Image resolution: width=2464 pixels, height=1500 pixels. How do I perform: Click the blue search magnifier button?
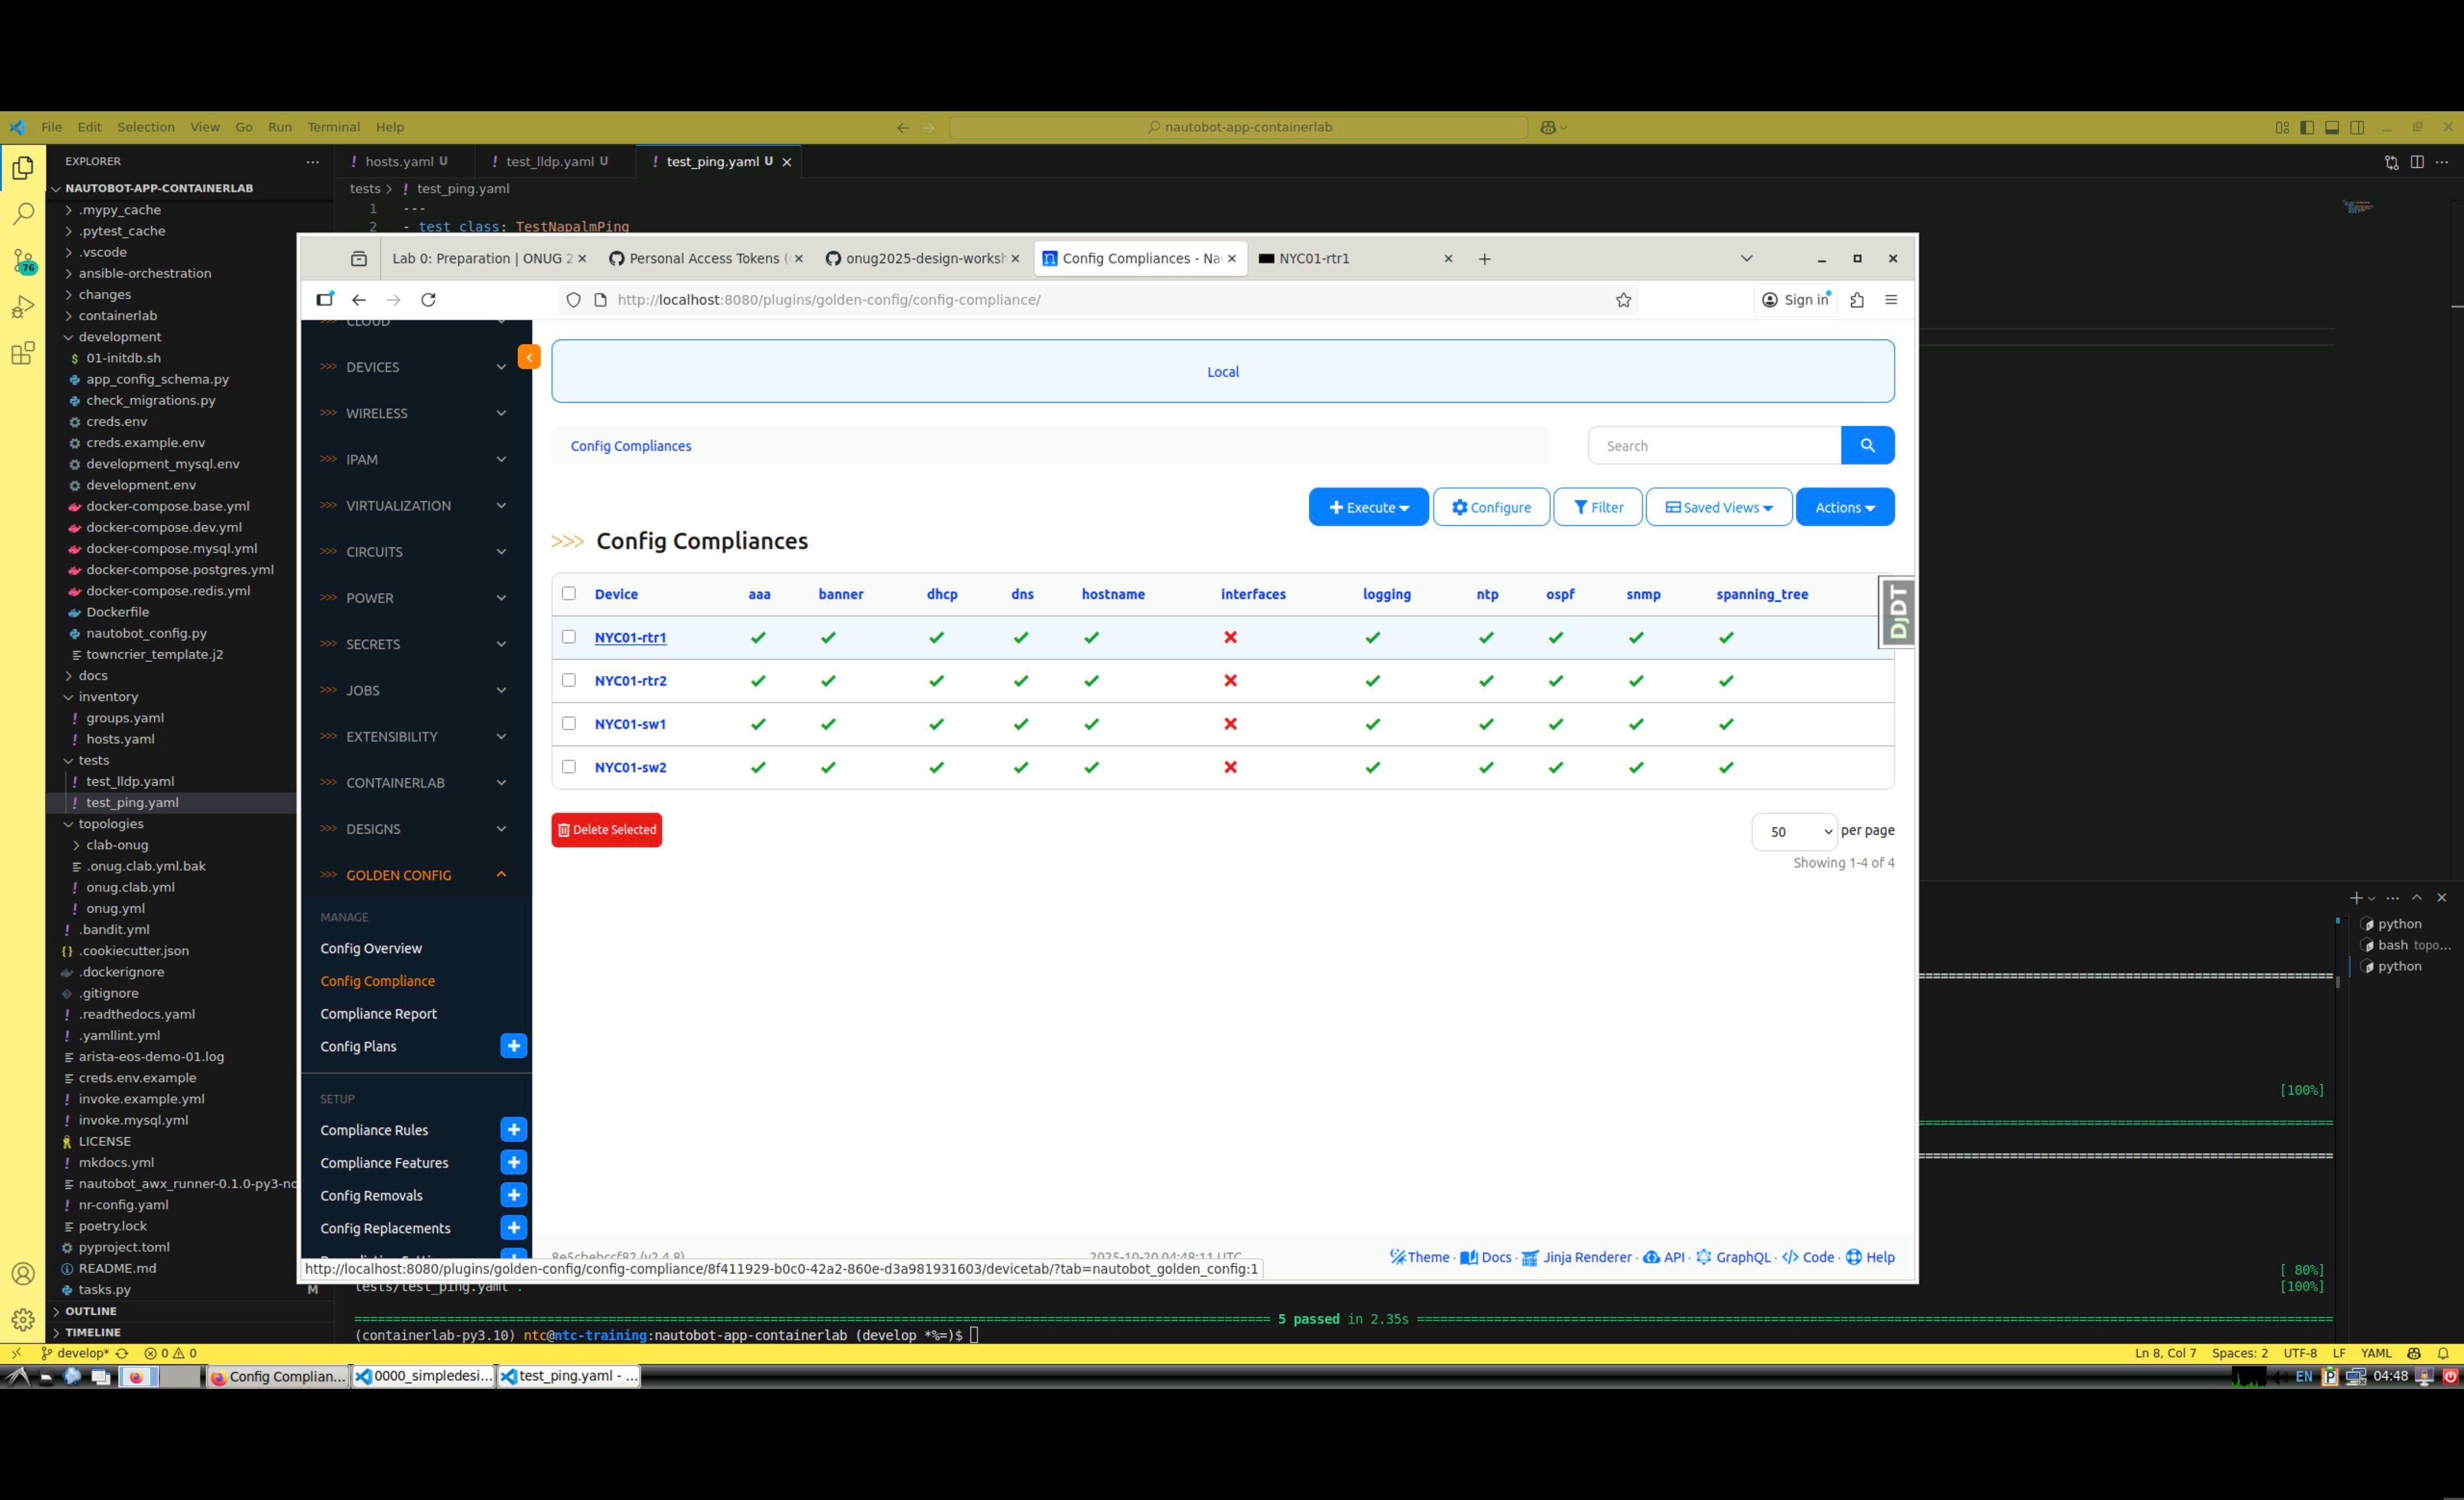1866,446
